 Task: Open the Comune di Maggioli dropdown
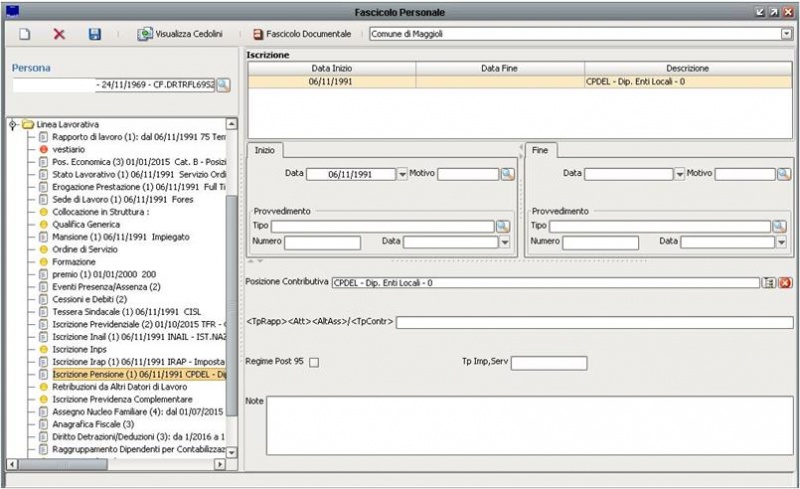click(786, 34)
